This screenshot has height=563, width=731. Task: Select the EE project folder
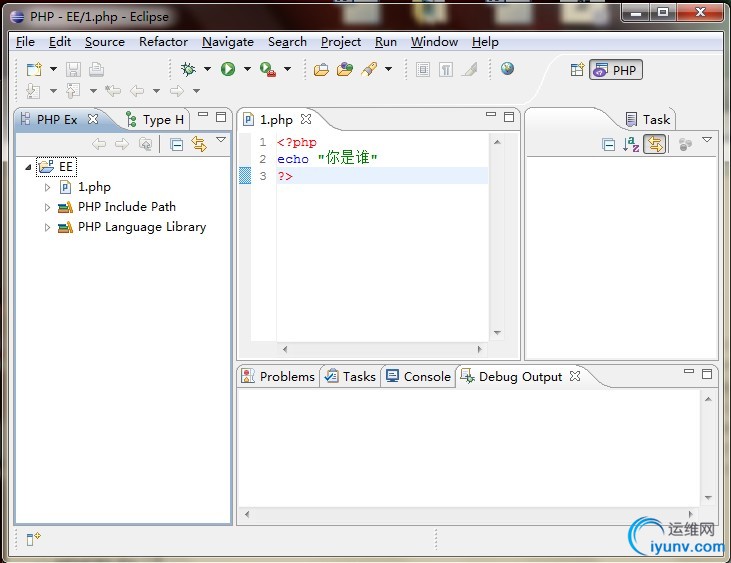coord(56,167)
